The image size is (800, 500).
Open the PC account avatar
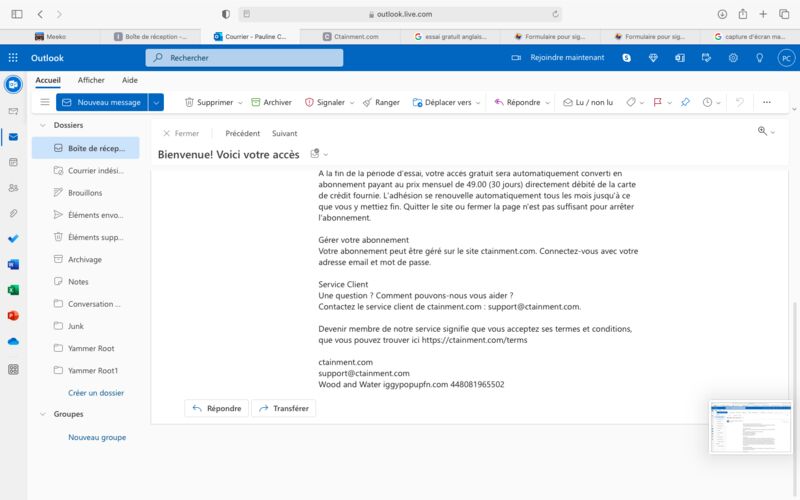(x=786, y=58)
